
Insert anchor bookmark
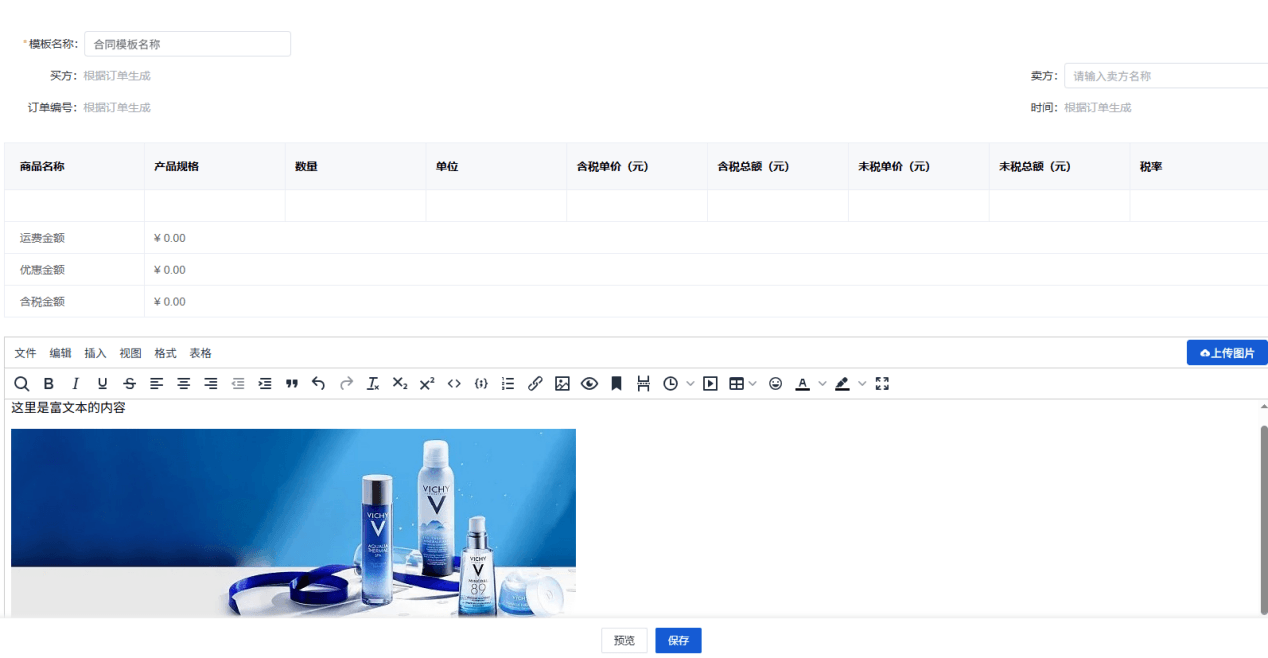pos(616,383)
